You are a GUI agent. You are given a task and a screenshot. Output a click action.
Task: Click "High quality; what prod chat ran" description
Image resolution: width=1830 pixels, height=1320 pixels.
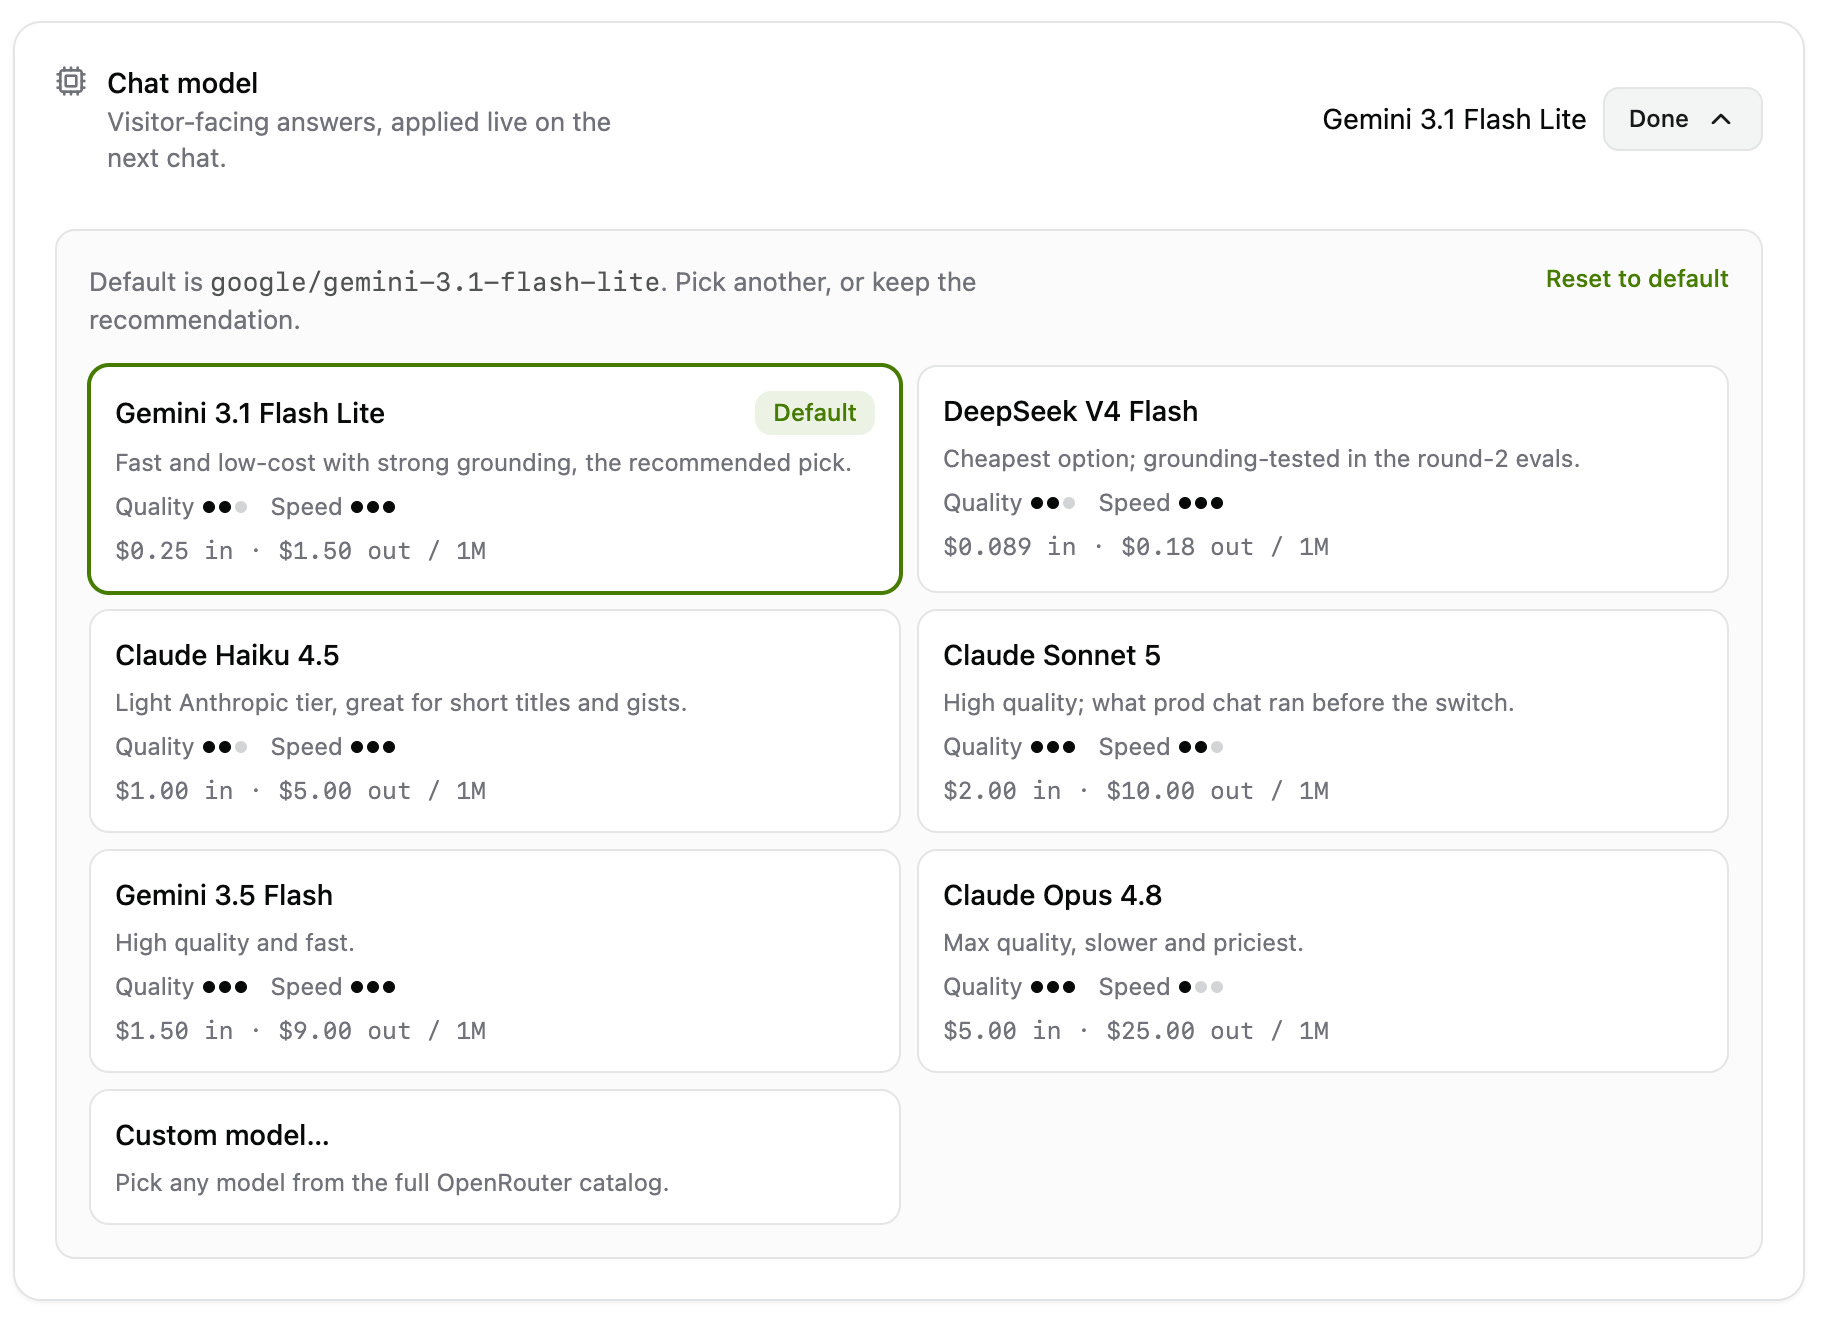[1228, 703]
